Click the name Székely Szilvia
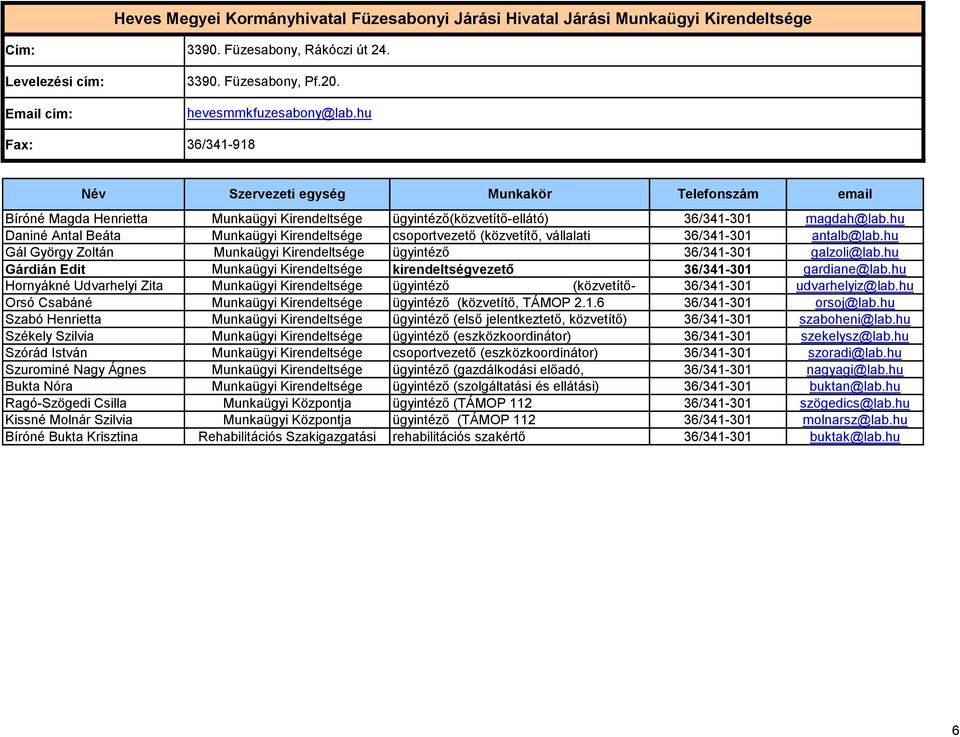This screenshot has height=737, width=960. [x=50, y=336]
